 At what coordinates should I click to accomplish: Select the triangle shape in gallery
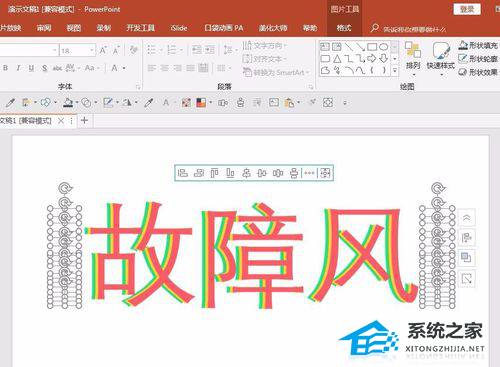pos(337,59)
